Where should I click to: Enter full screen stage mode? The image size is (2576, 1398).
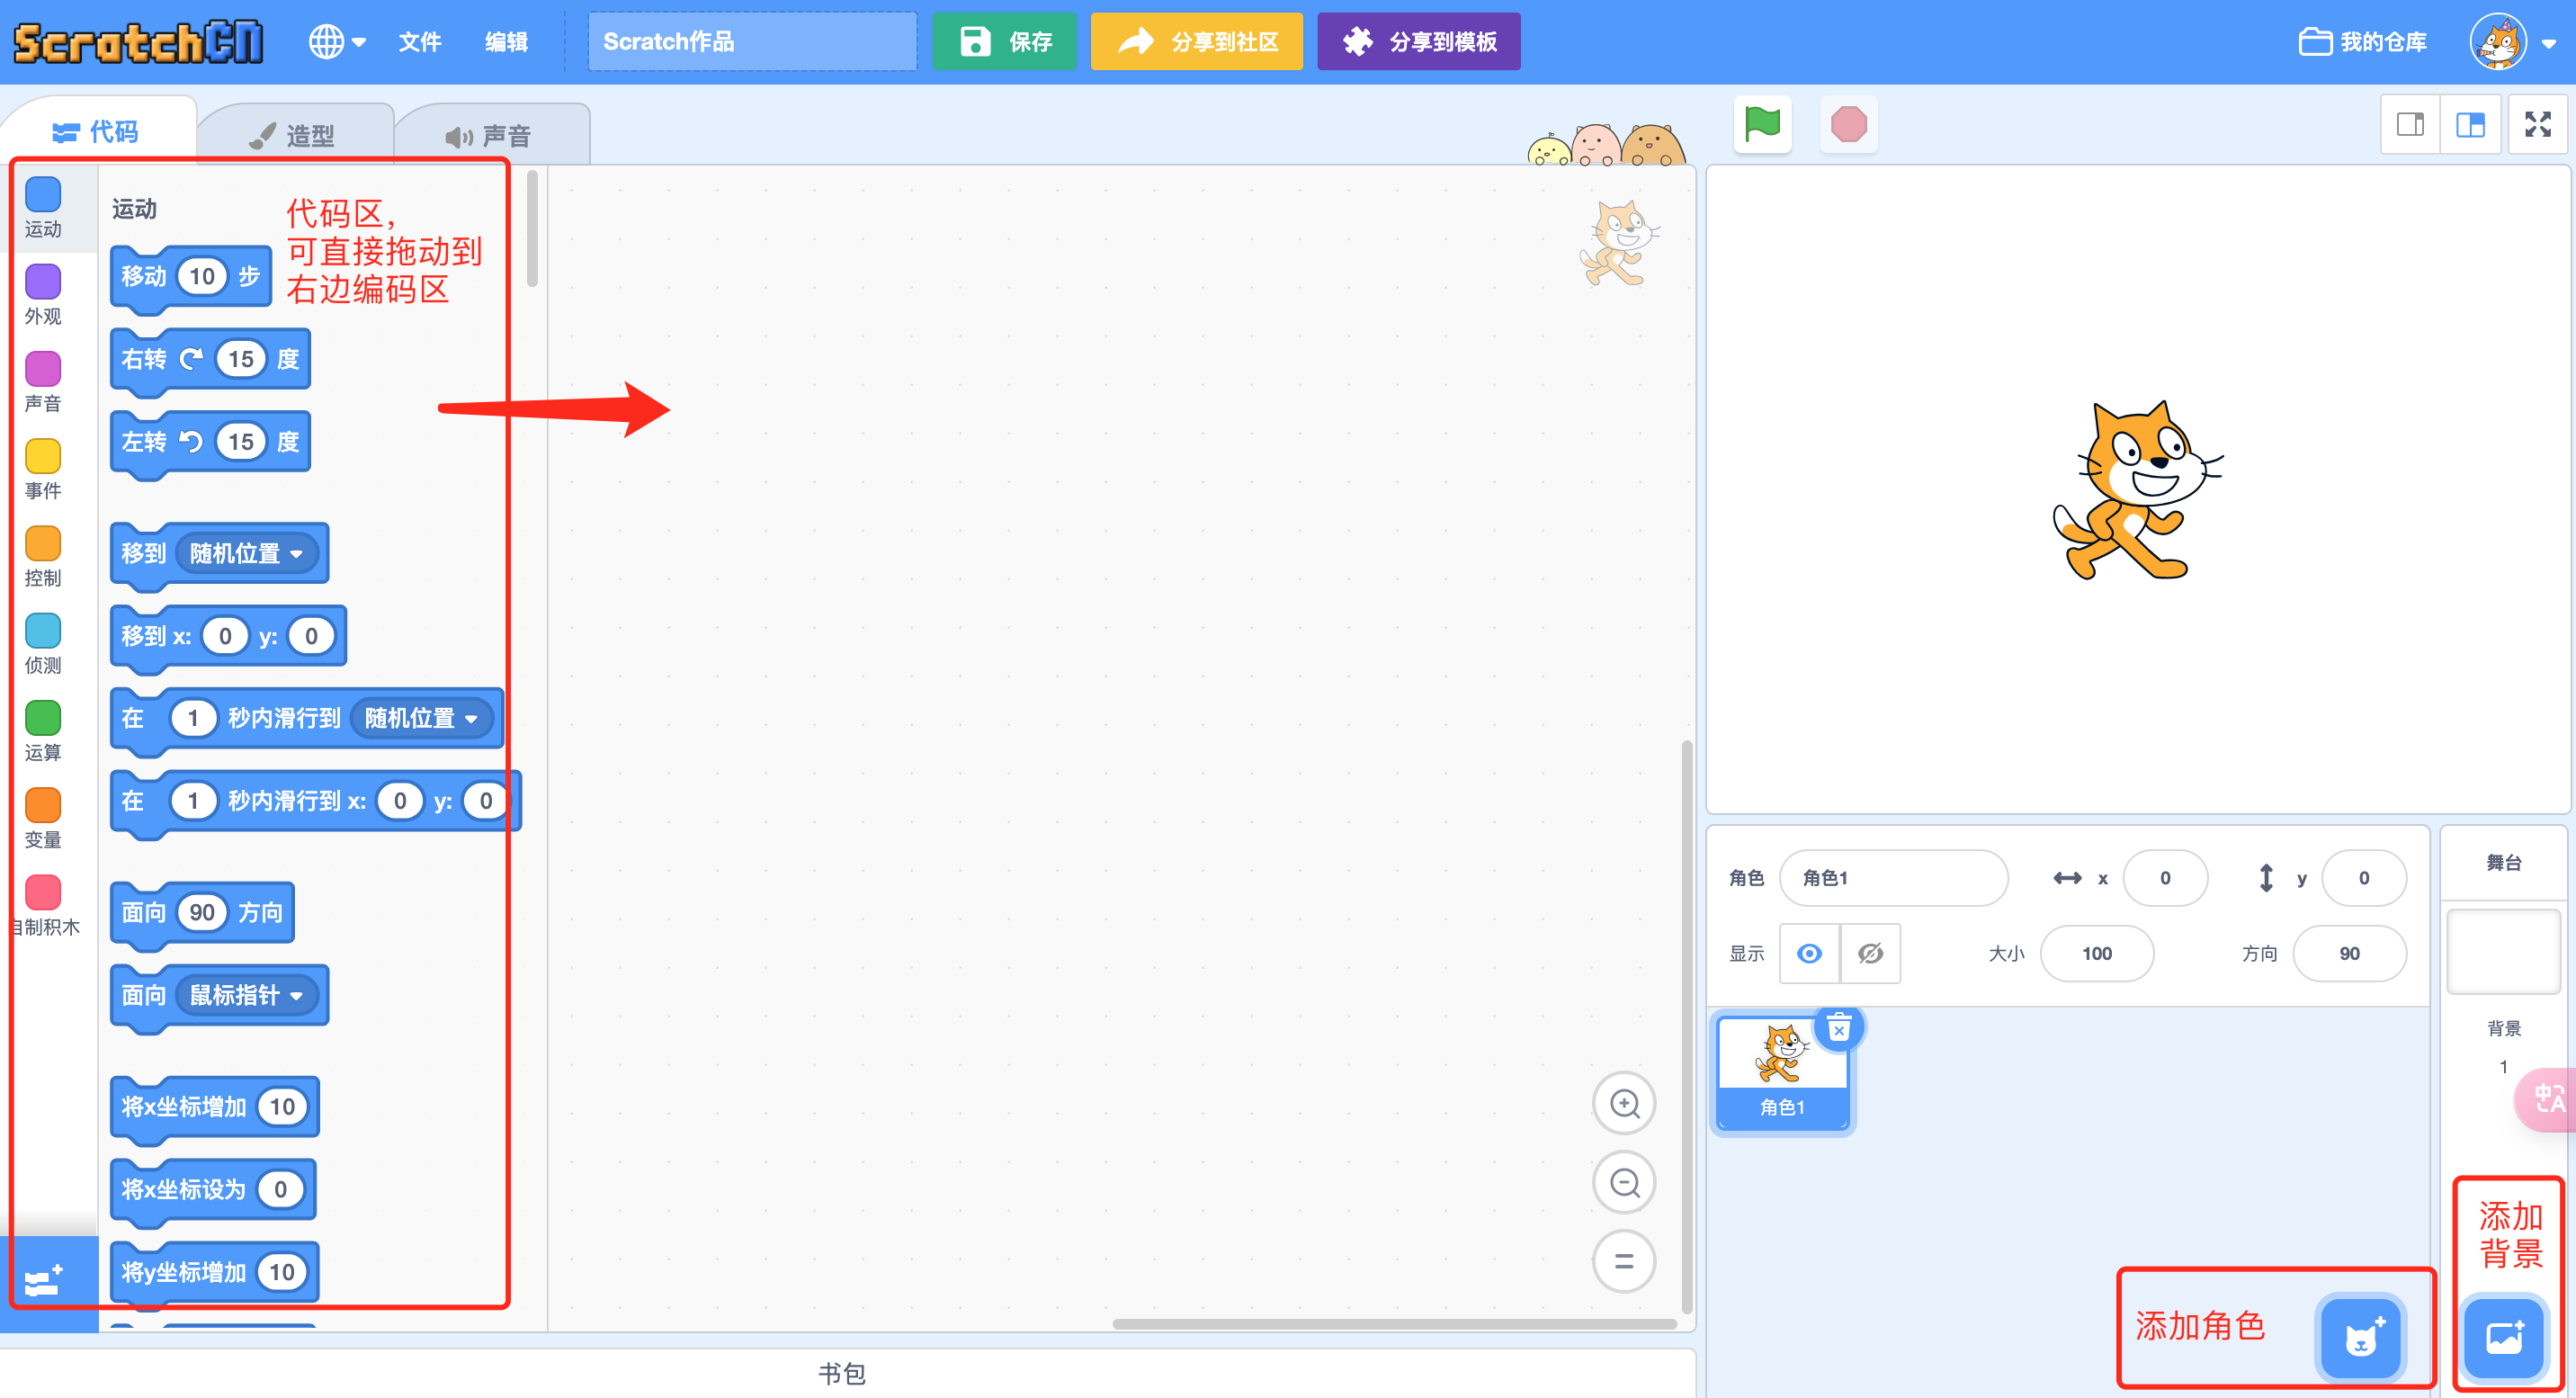click(x=2538, y=125)
